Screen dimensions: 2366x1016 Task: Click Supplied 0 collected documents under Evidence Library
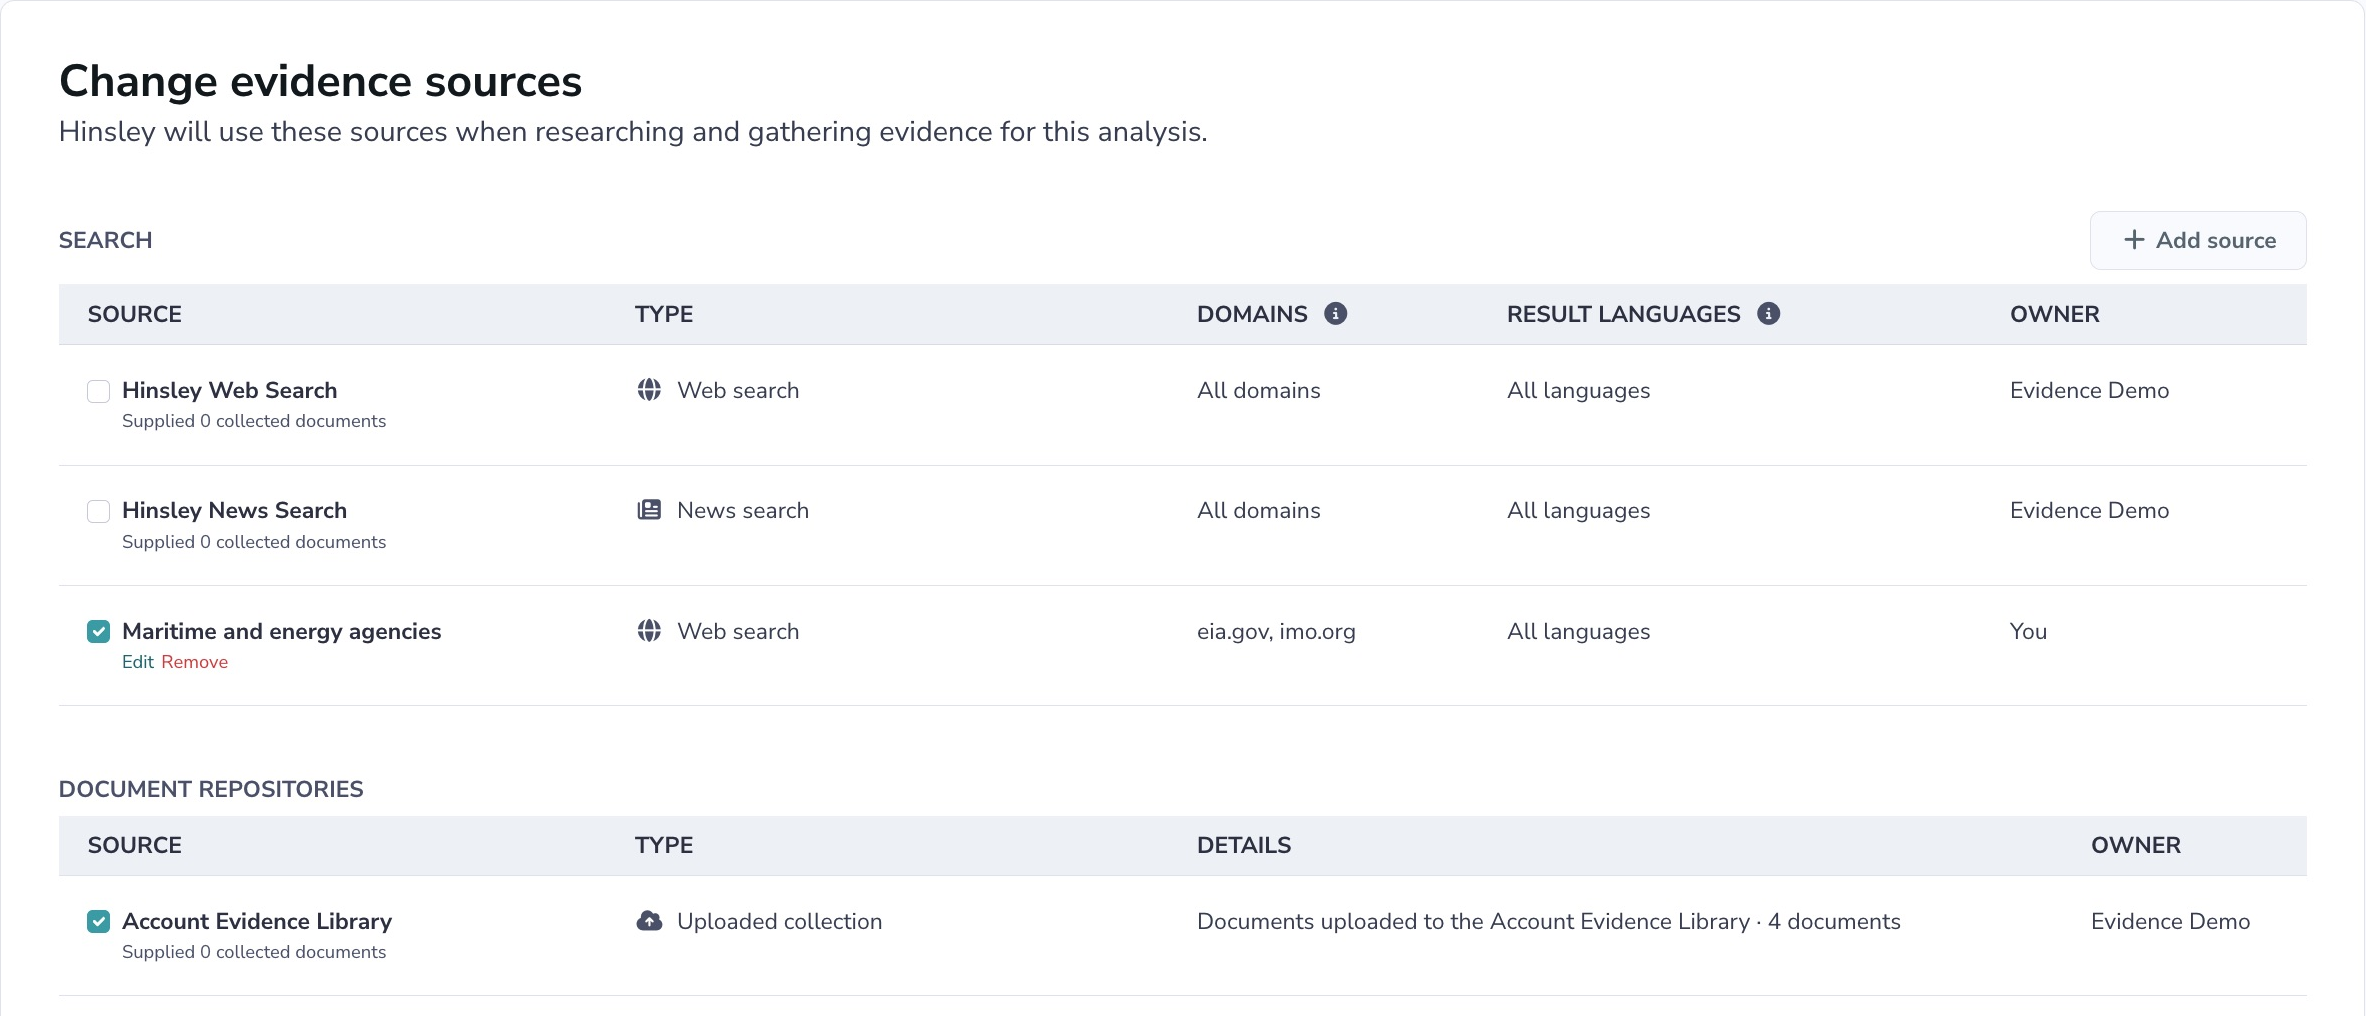coord(254,952)
